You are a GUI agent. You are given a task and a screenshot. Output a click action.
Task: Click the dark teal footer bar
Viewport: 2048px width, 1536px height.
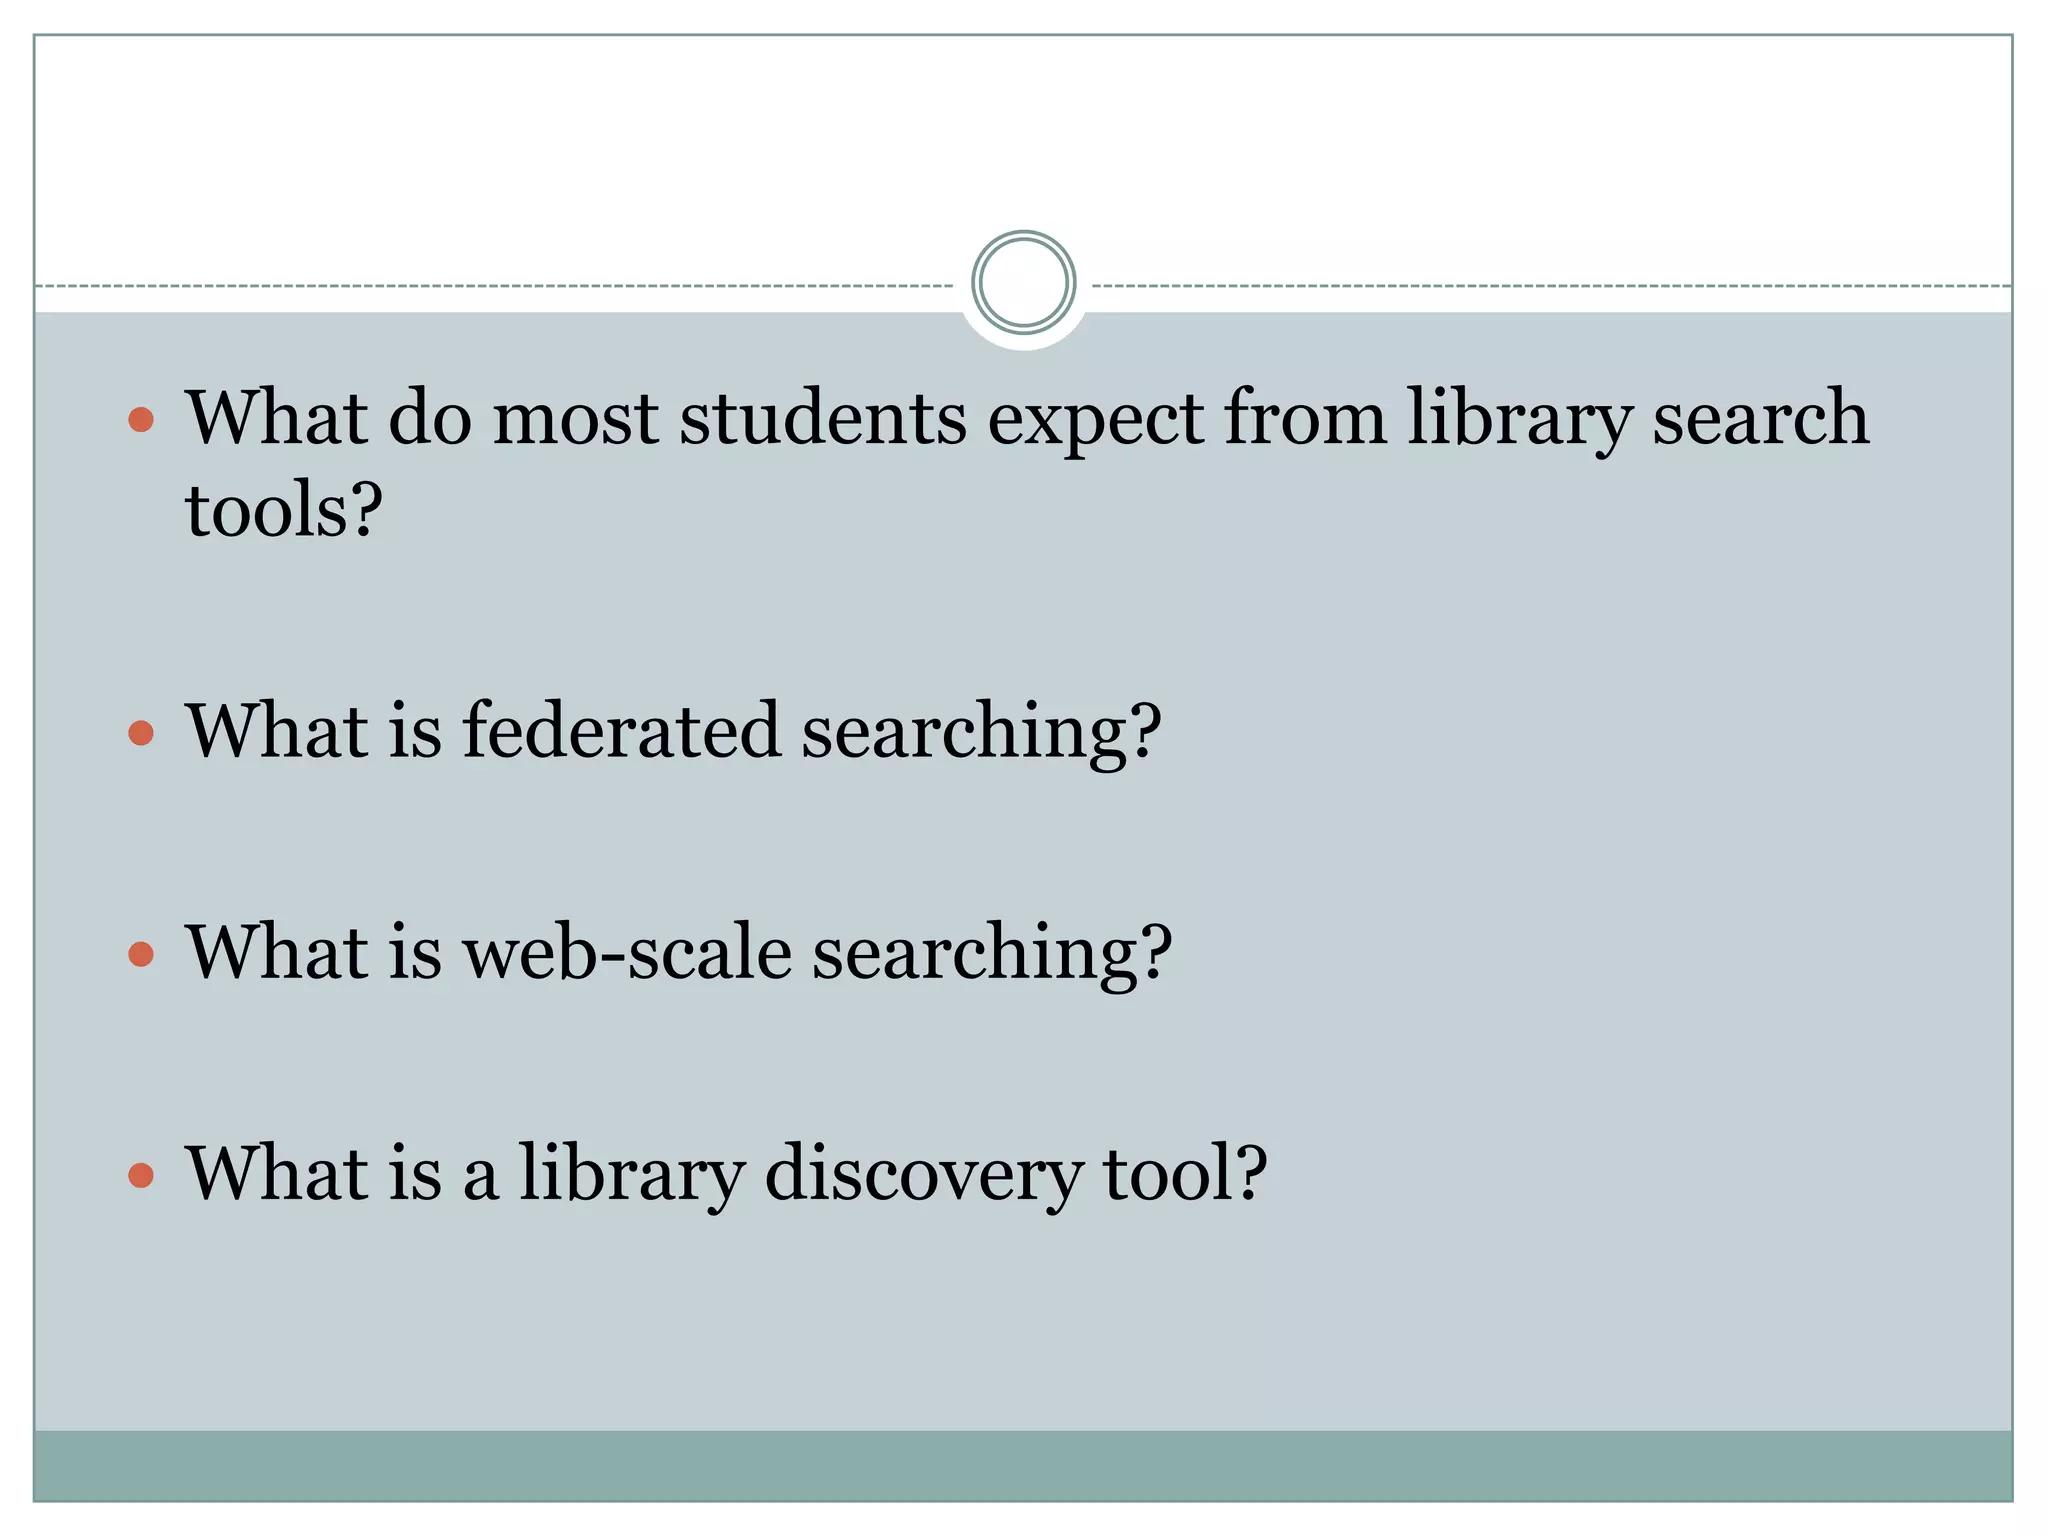coord(1023,1465)
